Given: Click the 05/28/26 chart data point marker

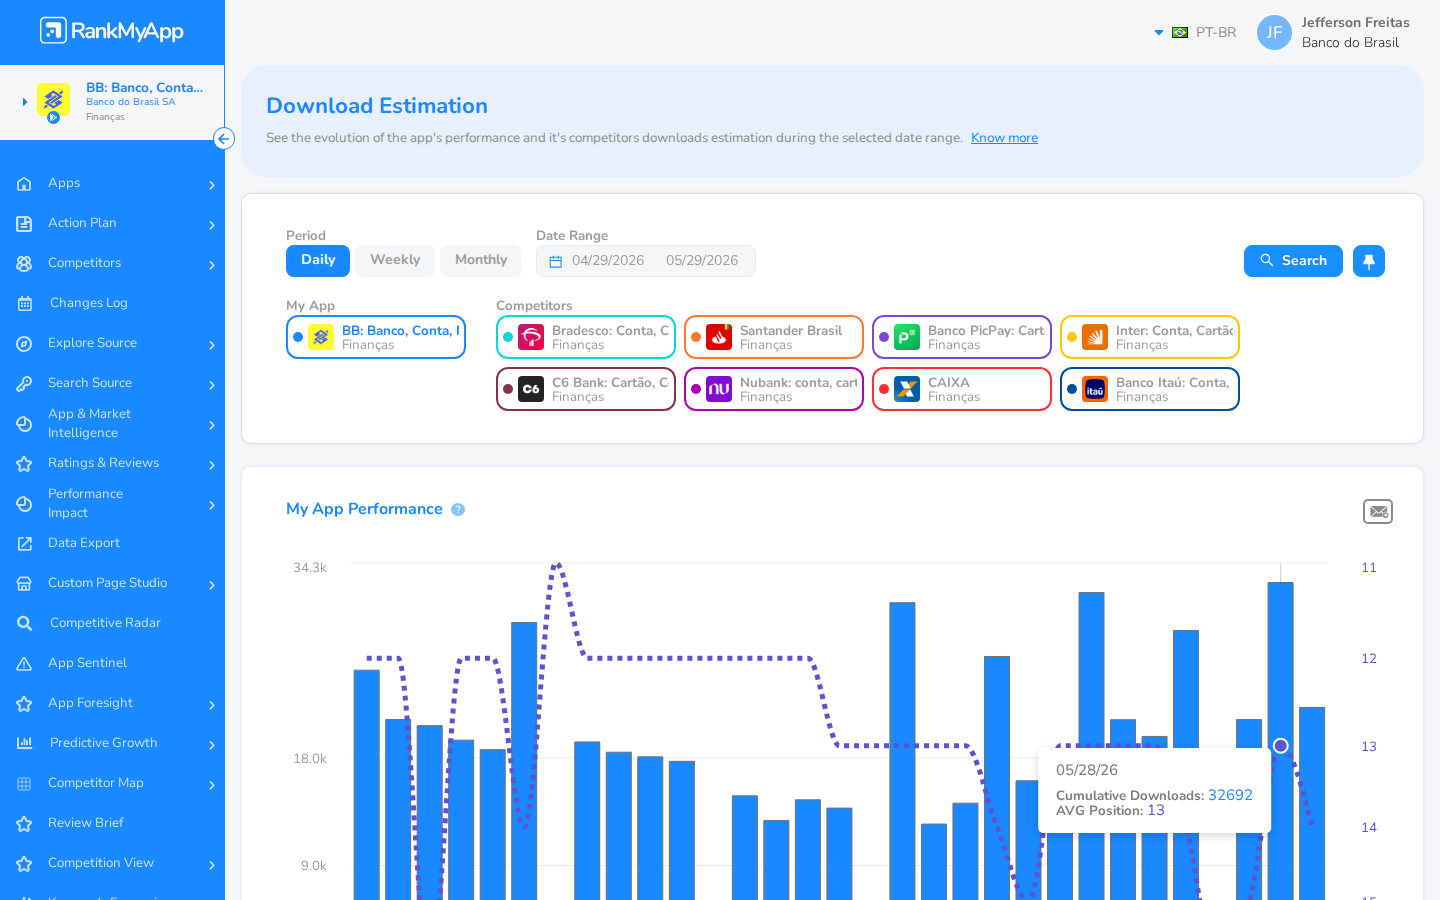Looking at the screenshot, I should (x=1280, y=746).
